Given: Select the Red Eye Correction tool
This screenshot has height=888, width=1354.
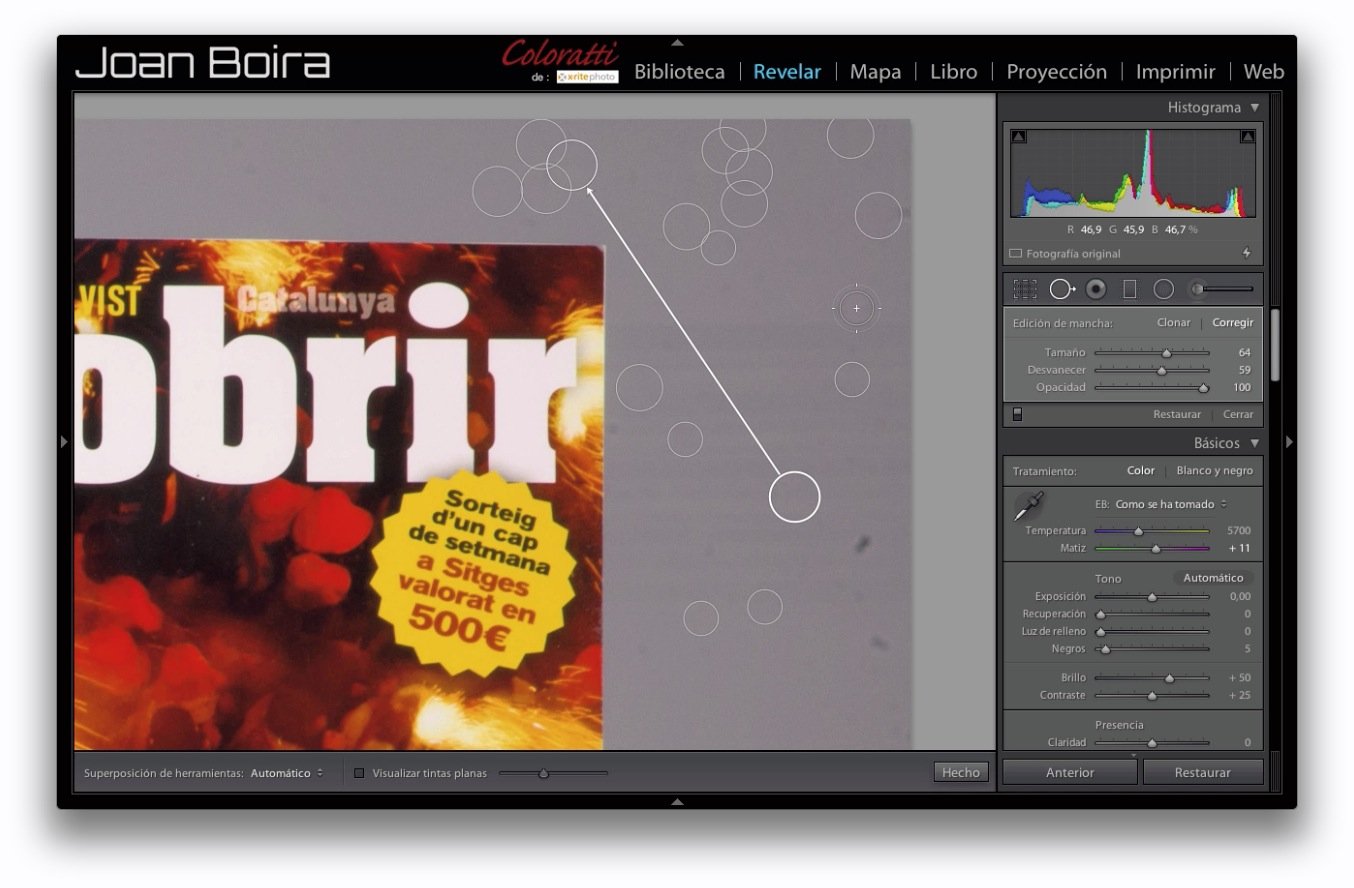Looking at the screenshot, I should point(1097,289).
